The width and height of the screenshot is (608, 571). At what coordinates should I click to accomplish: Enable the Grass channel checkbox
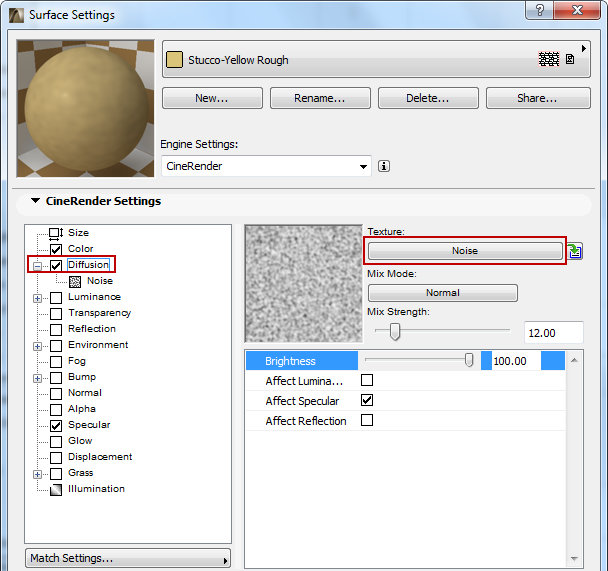tap(56, 474)
